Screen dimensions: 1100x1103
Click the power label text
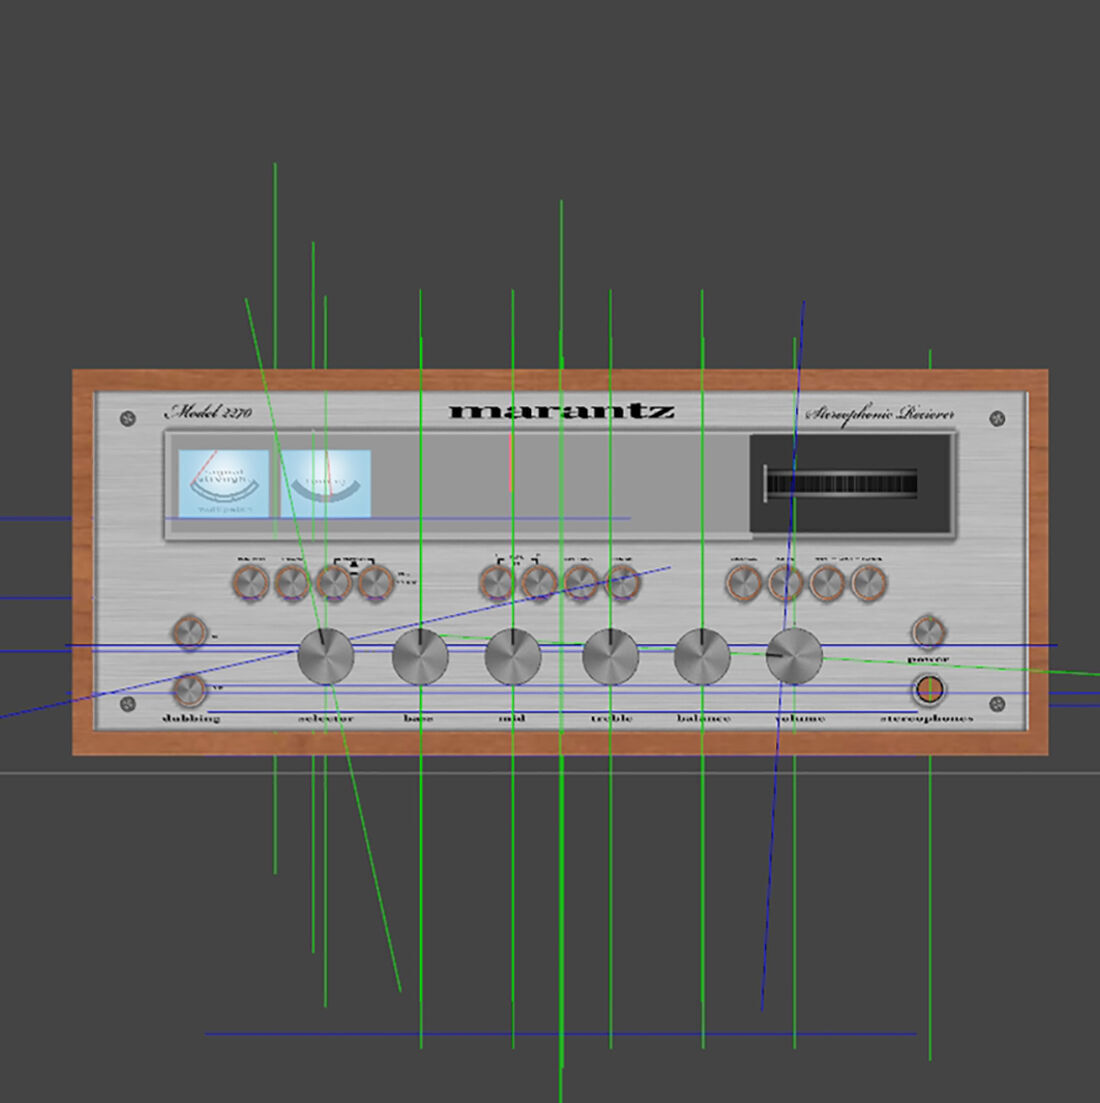tap(928, 660)
